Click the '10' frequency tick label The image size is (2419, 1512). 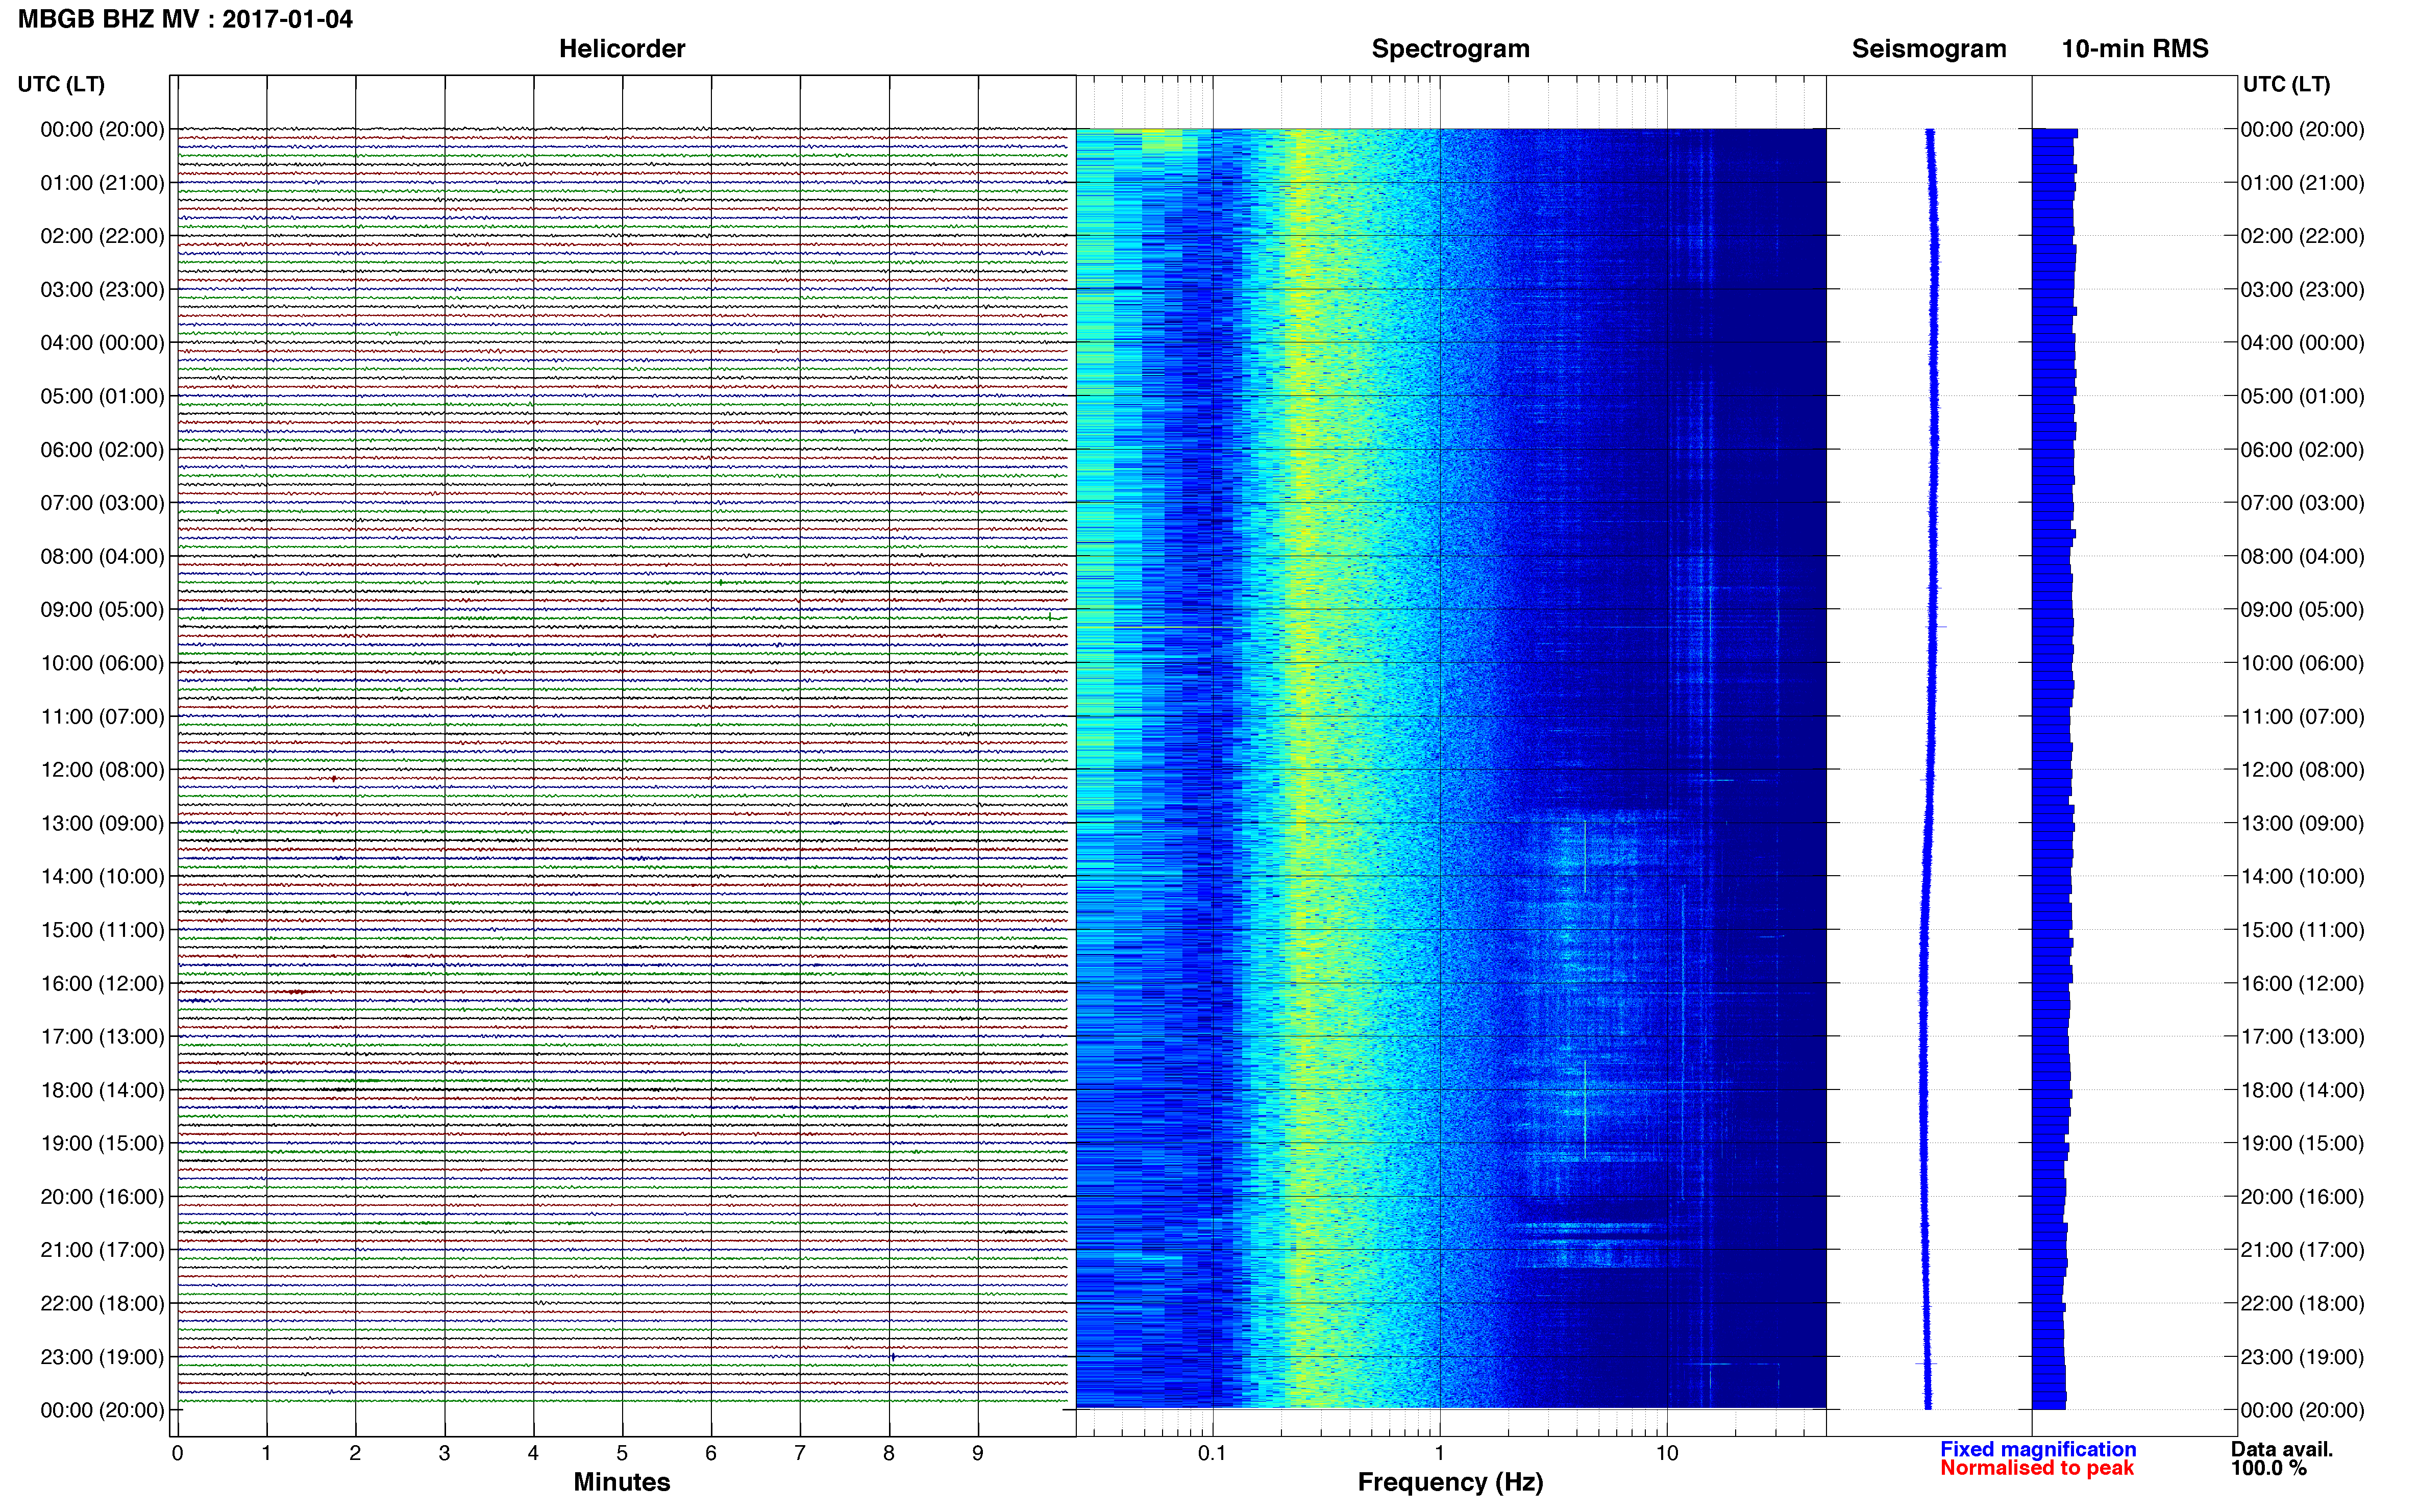(x=1667, y=1453)
